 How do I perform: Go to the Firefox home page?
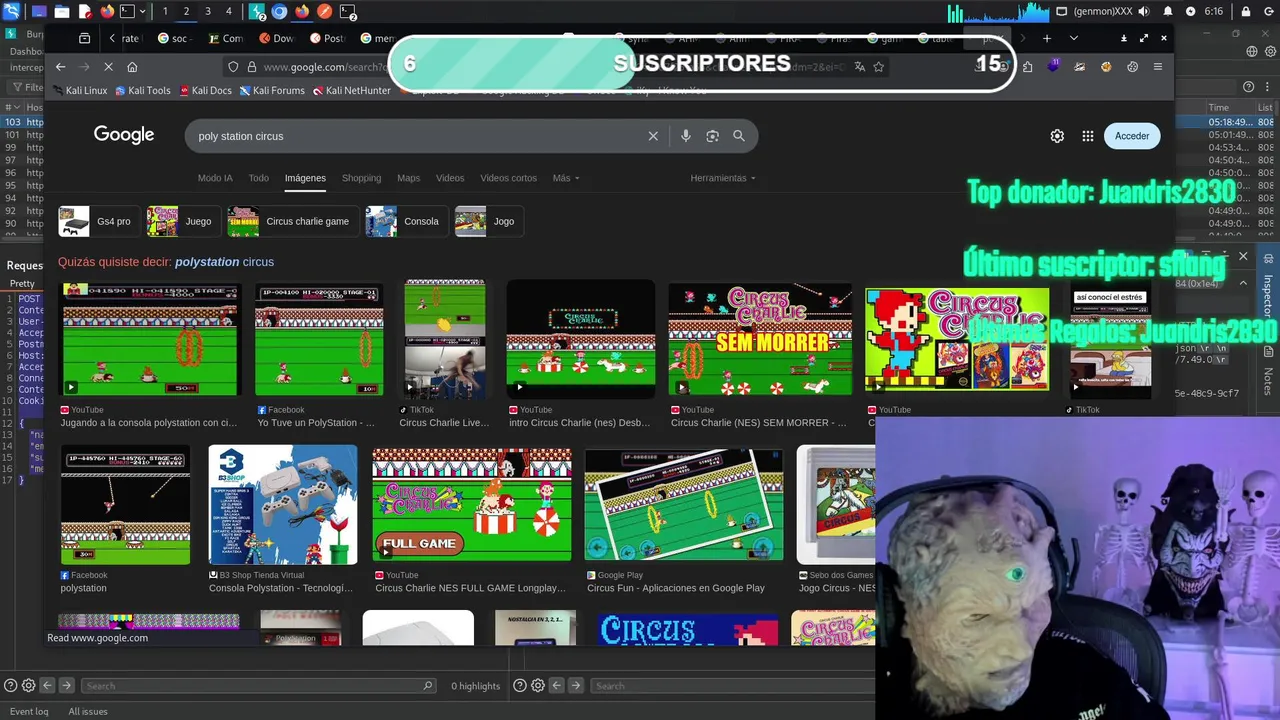click(x=132, y=67)
